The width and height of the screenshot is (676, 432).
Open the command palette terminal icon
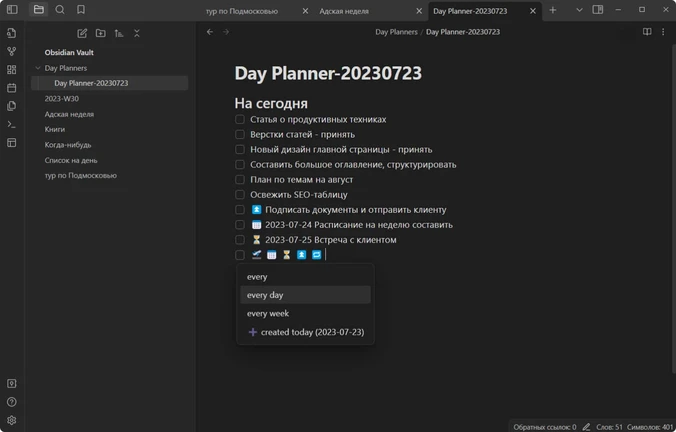coord(12,124)
